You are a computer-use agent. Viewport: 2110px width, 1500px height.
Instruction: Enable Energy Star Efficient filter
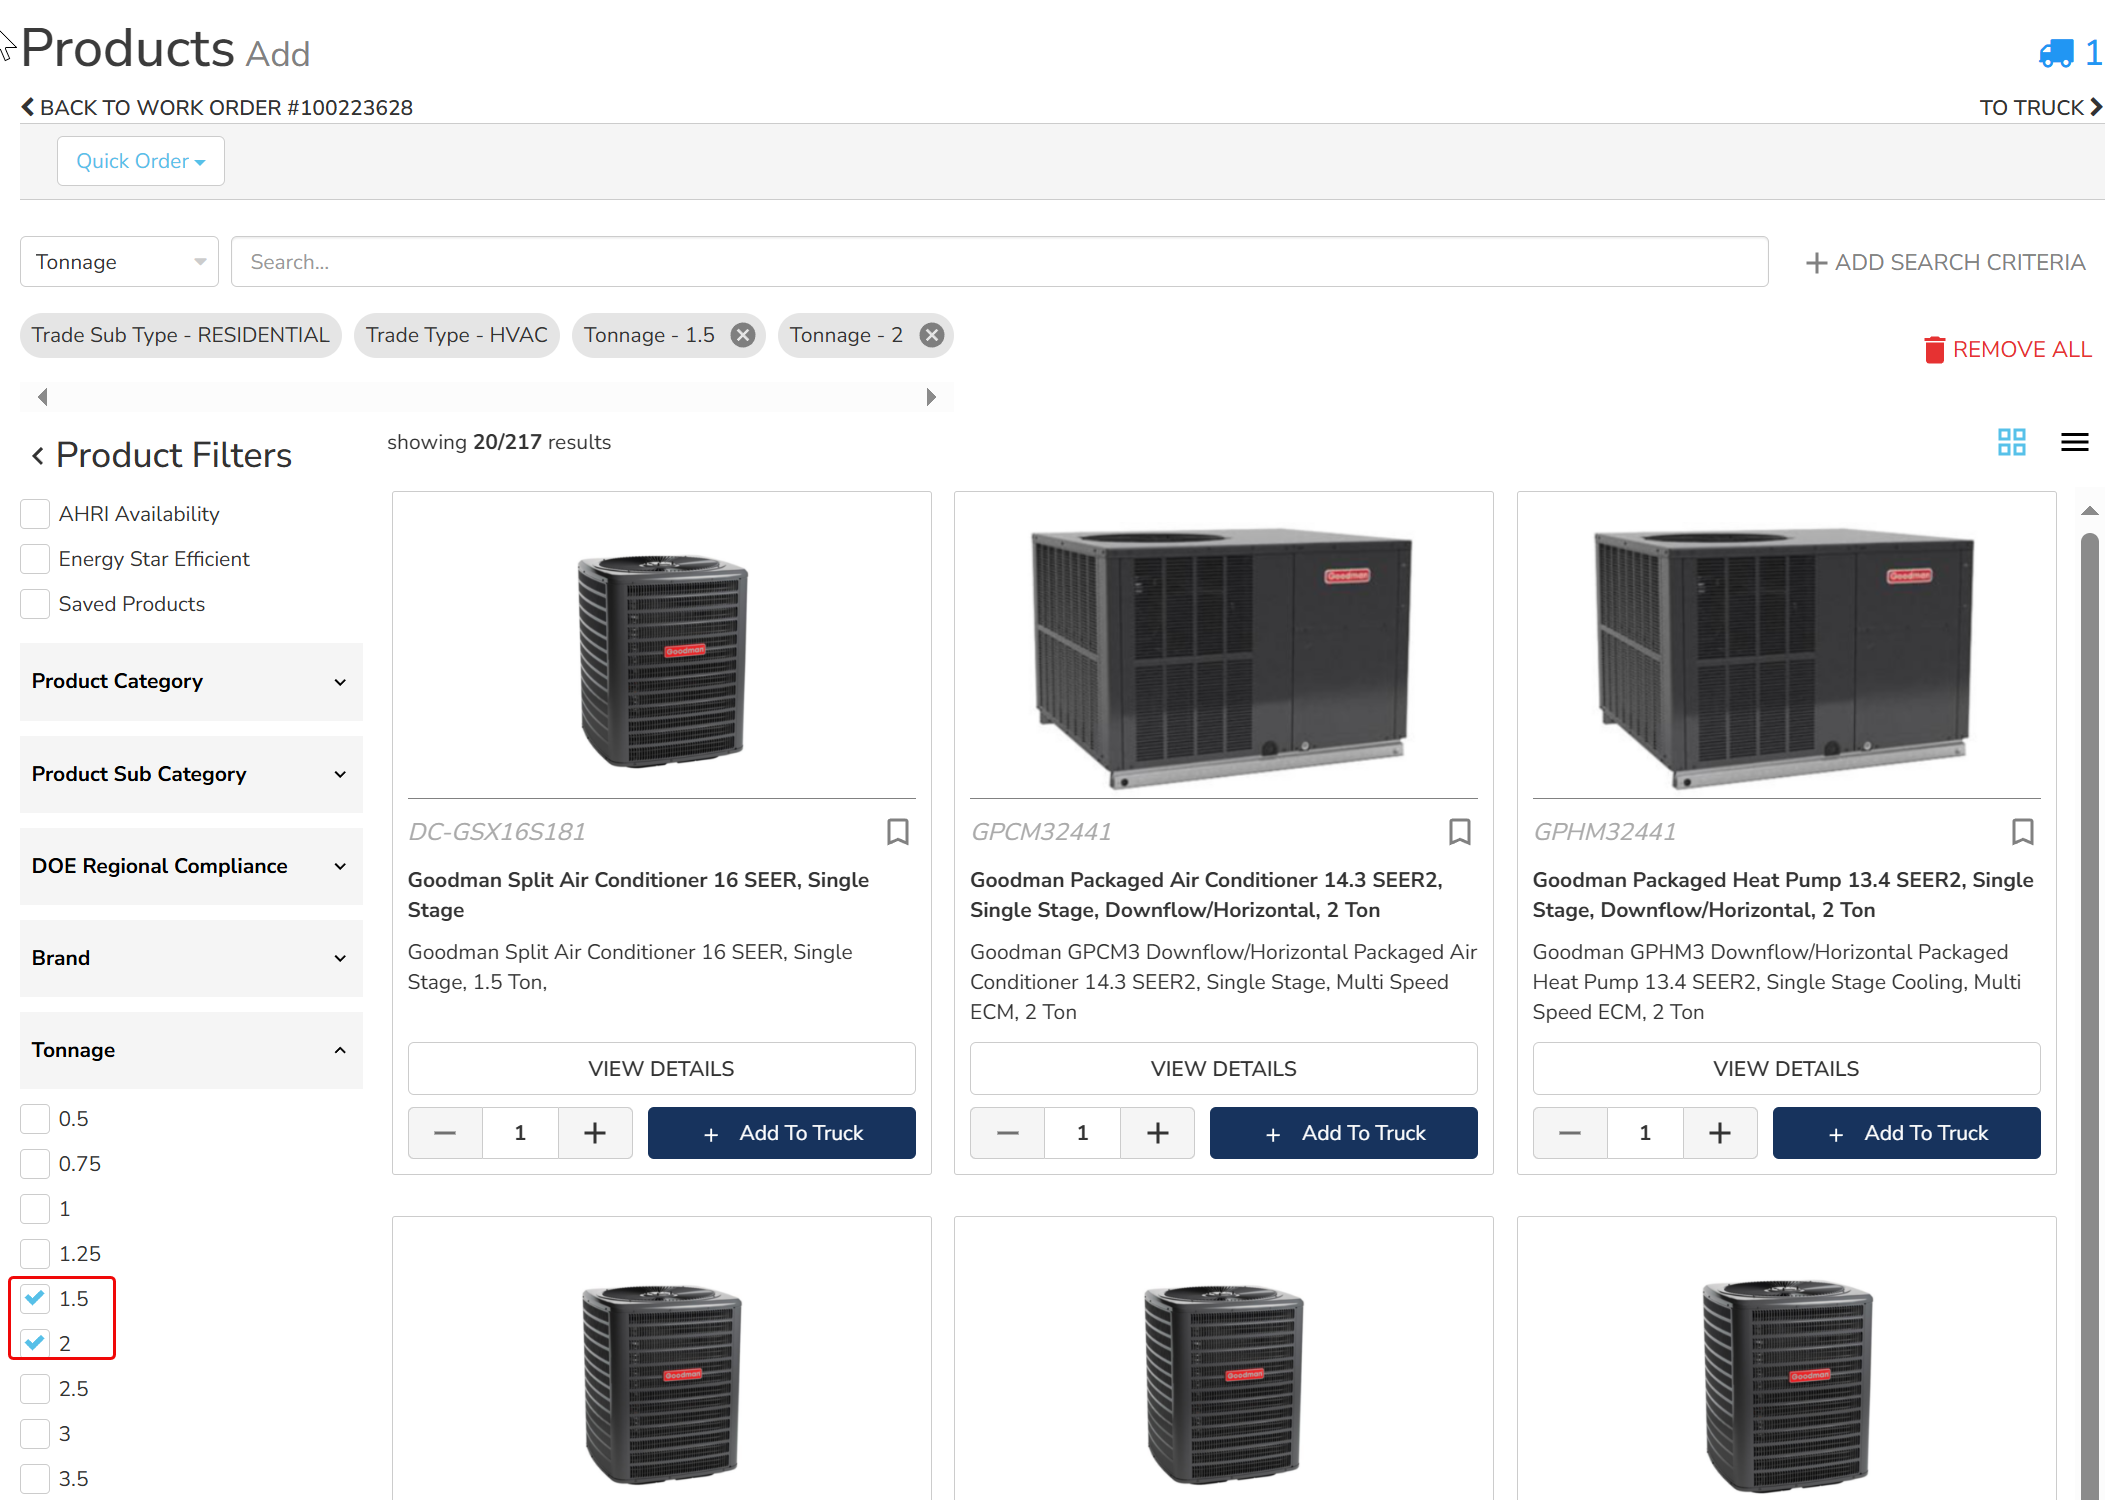(35, 559)
